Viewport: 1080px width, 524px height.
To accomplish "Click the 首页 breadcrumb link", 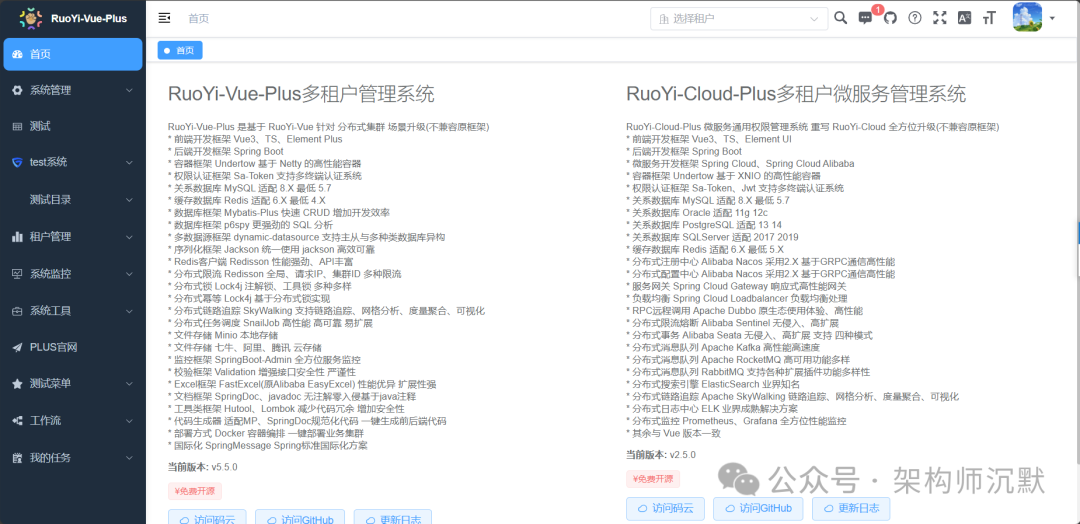I will (x=198, y=19).
